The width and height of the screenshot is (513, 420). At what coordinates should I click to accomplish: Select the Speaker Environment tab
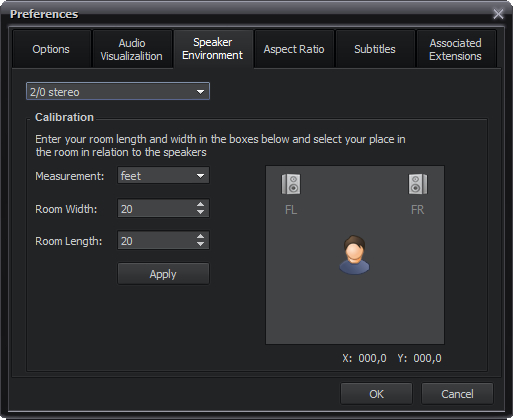pyautogui.click(x=213, y=49)
